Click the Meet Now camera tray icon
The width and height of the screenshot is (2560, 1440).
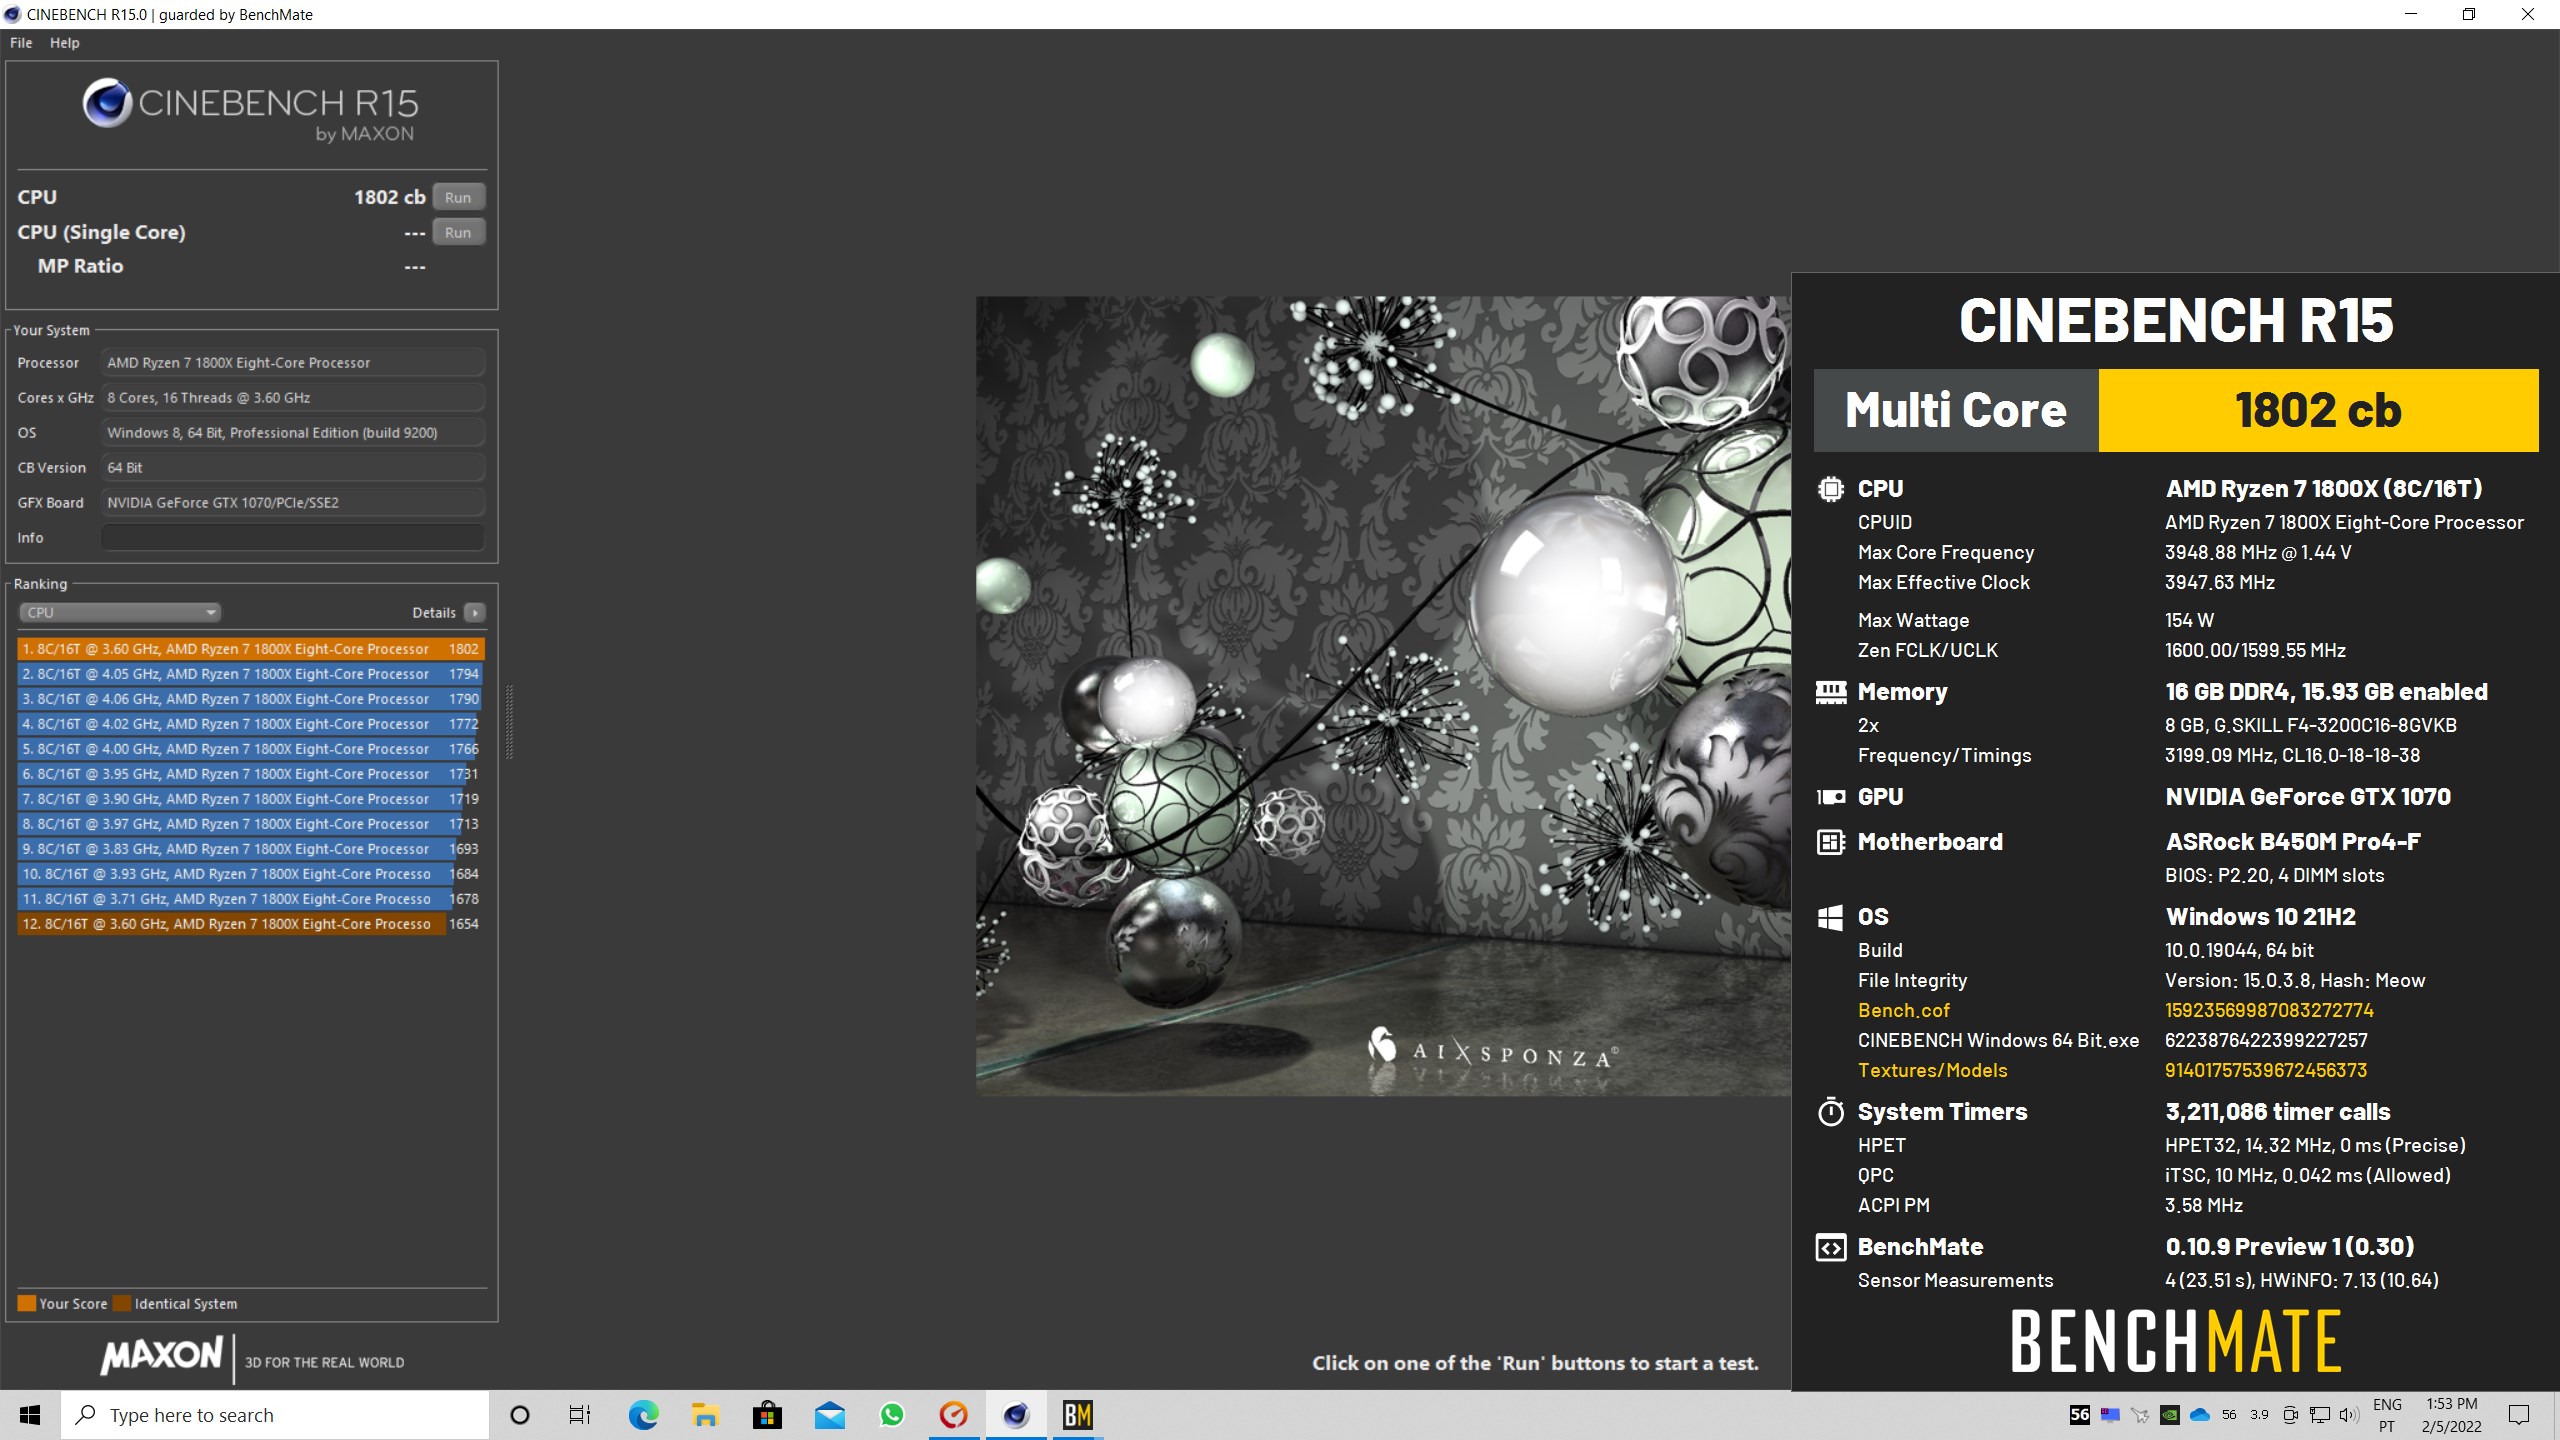coord(2290,1415)
